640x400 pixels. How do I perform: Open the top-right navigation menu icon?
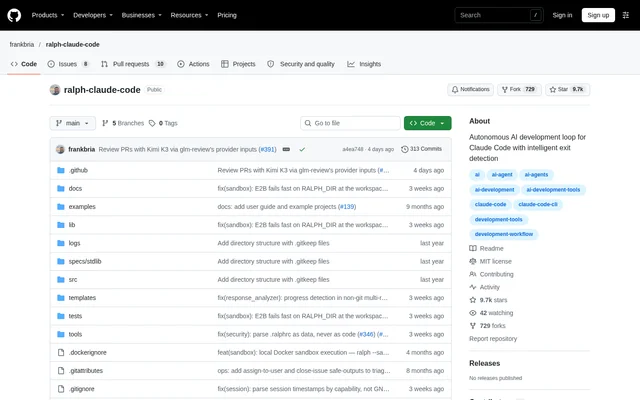(626, 15)
